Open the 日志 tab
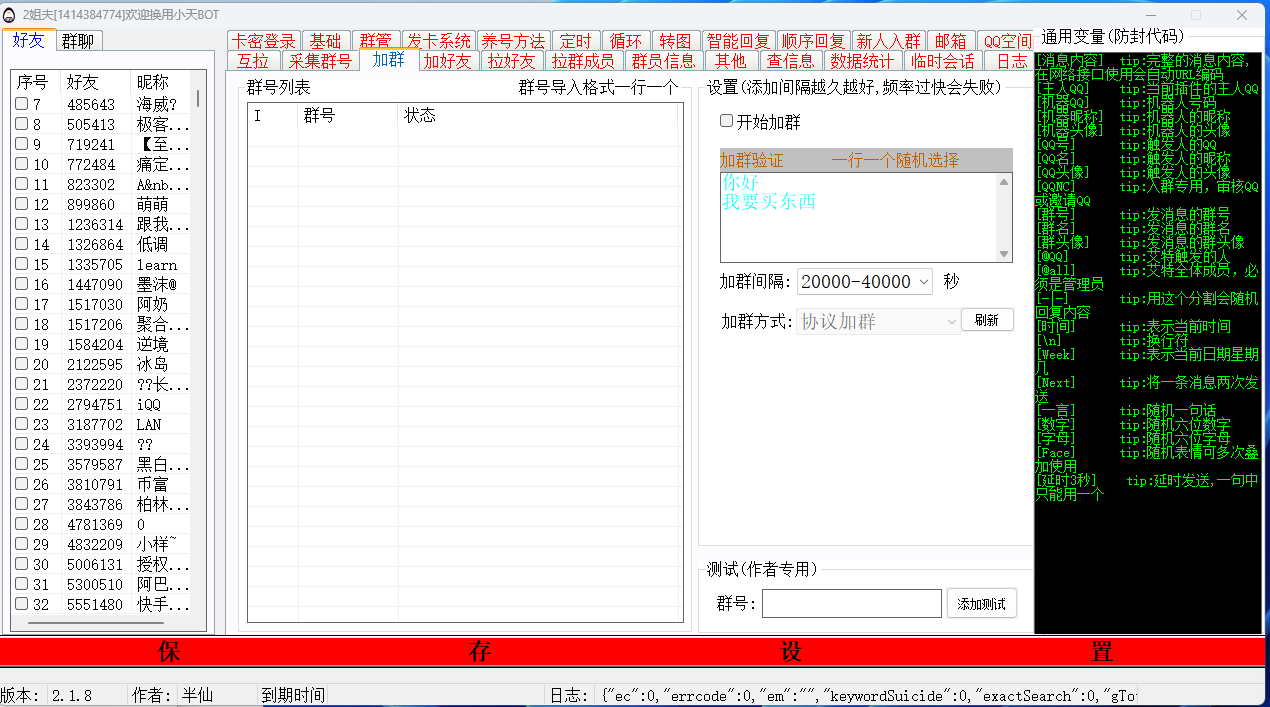This screenshot has width=1270, height=707. point(1011,61)
